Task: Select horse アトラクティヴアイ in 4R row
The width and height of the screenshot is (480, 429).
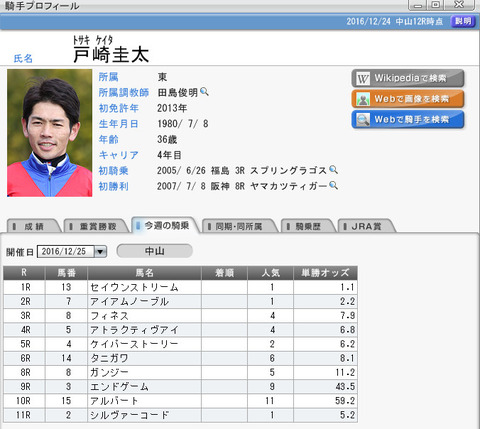Action: [134, 330]
